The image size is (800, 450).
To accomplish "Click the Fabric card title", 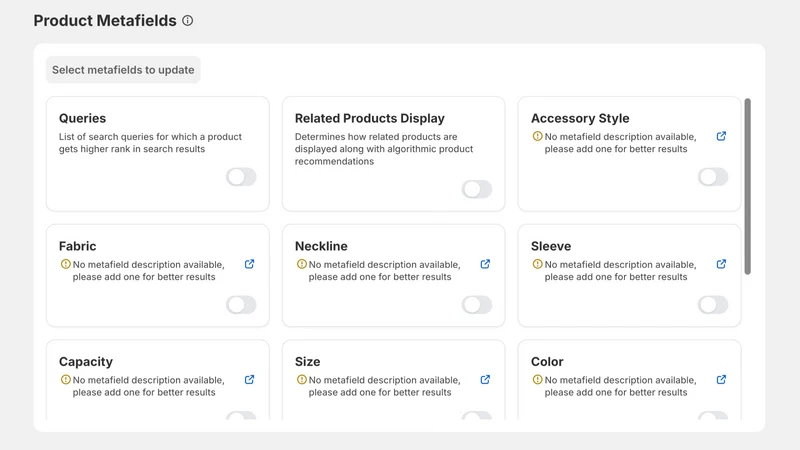I will [78, 246].
